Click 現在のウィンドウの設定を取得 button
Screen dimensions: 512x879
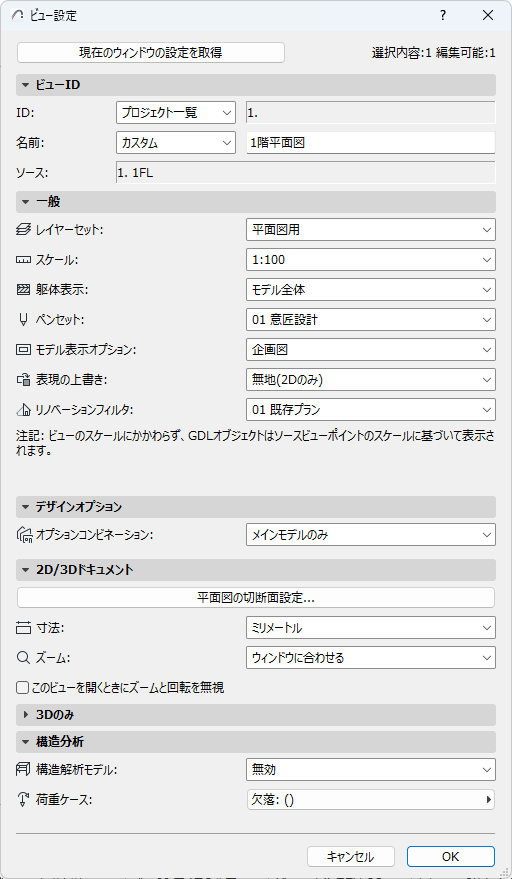pyautogui.click(x=151, y=53)
